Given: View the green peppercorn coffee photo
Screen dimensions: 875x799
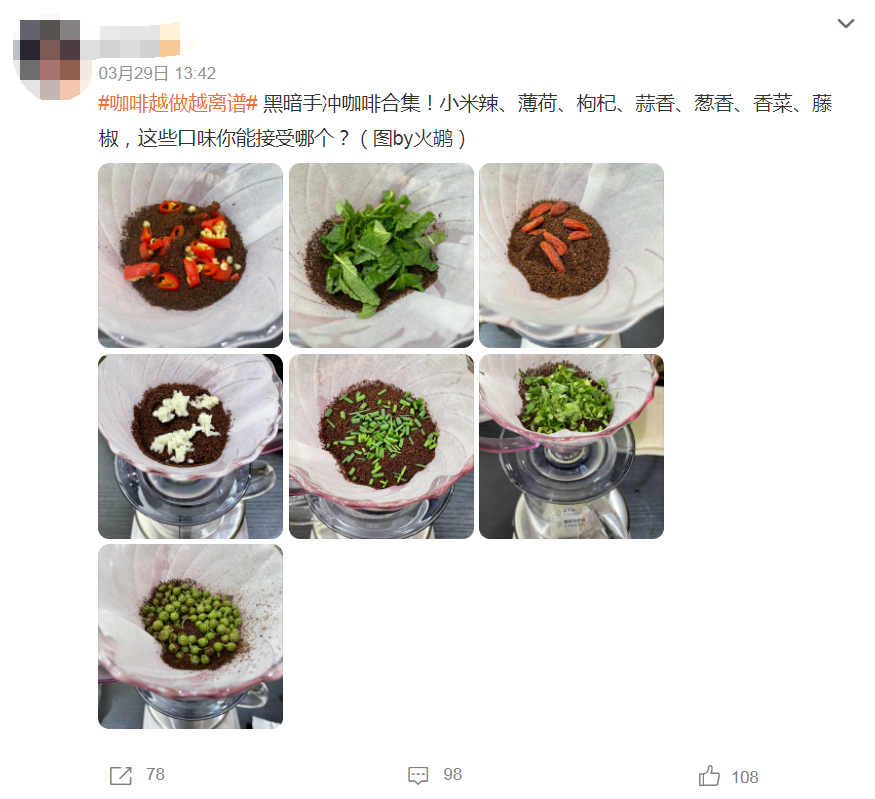Looking at the screenshot, I should (x=190, y=637).
